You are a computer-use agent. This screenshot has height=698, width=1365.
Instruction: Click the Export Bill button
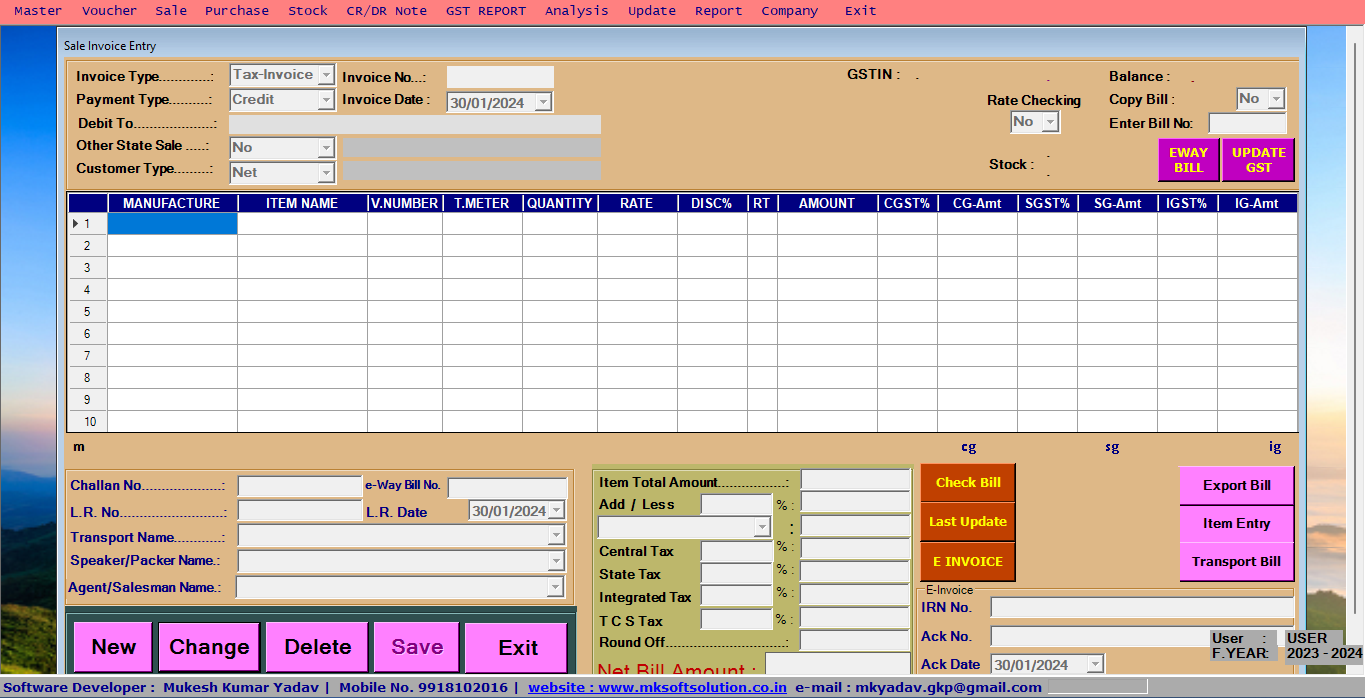1236,486
